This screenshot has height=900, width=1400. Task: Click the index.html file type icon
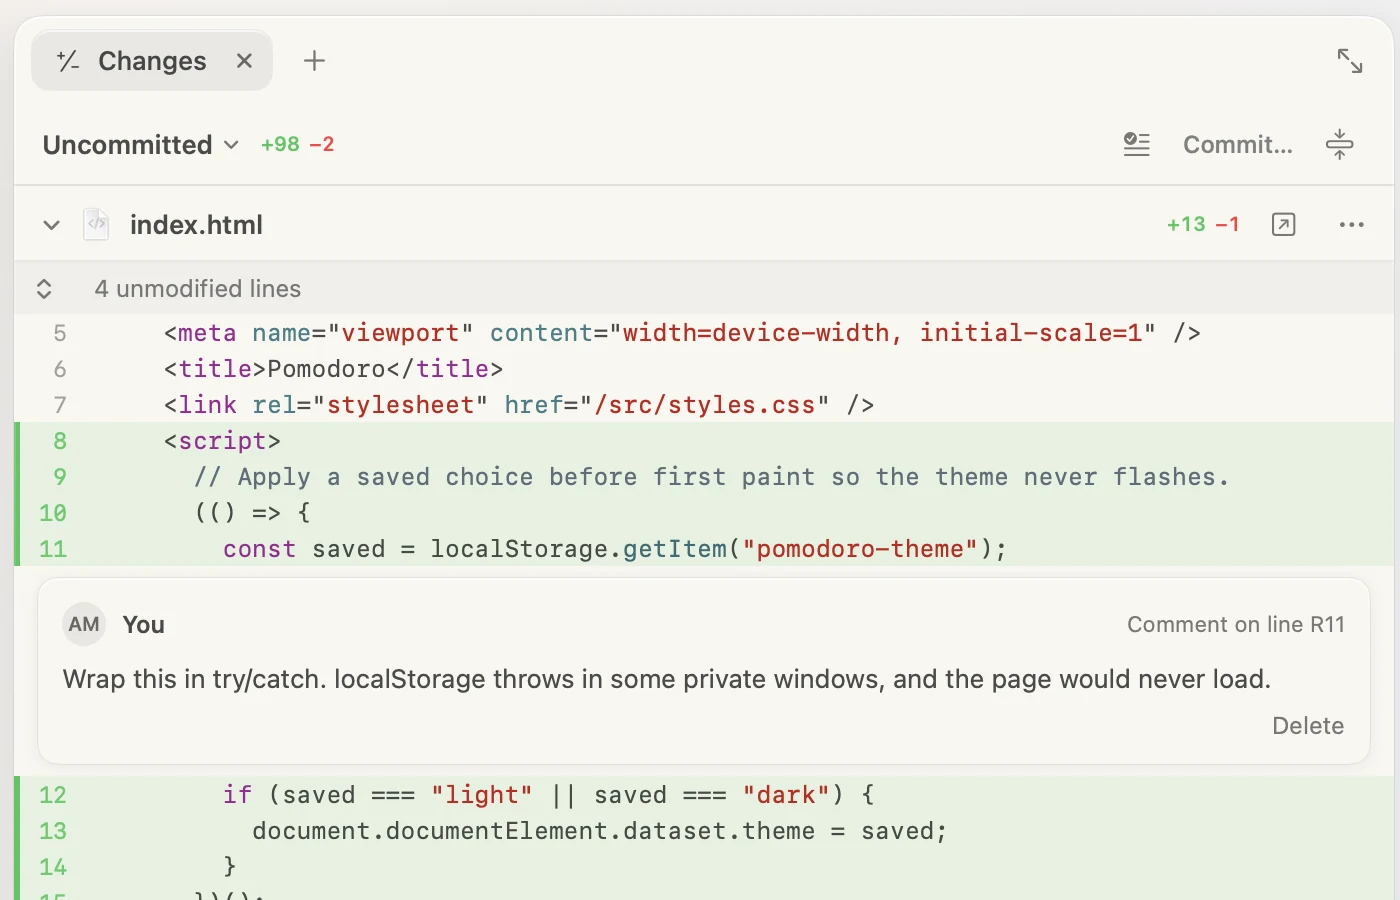96,224
